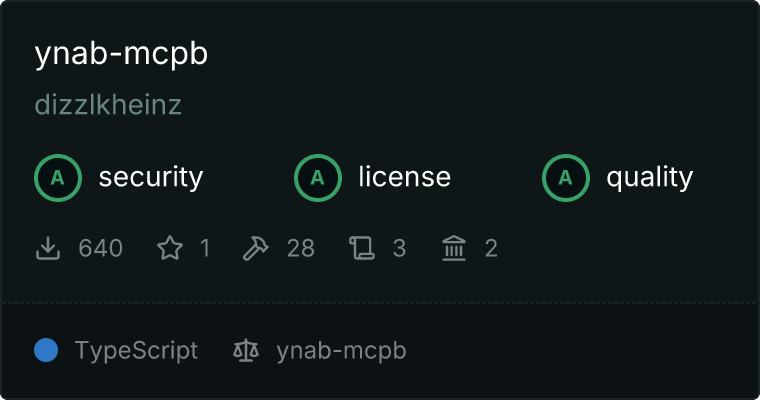Visit author dizzlkheinz profile
Screen dimensions: 760x400
point(108,105)
